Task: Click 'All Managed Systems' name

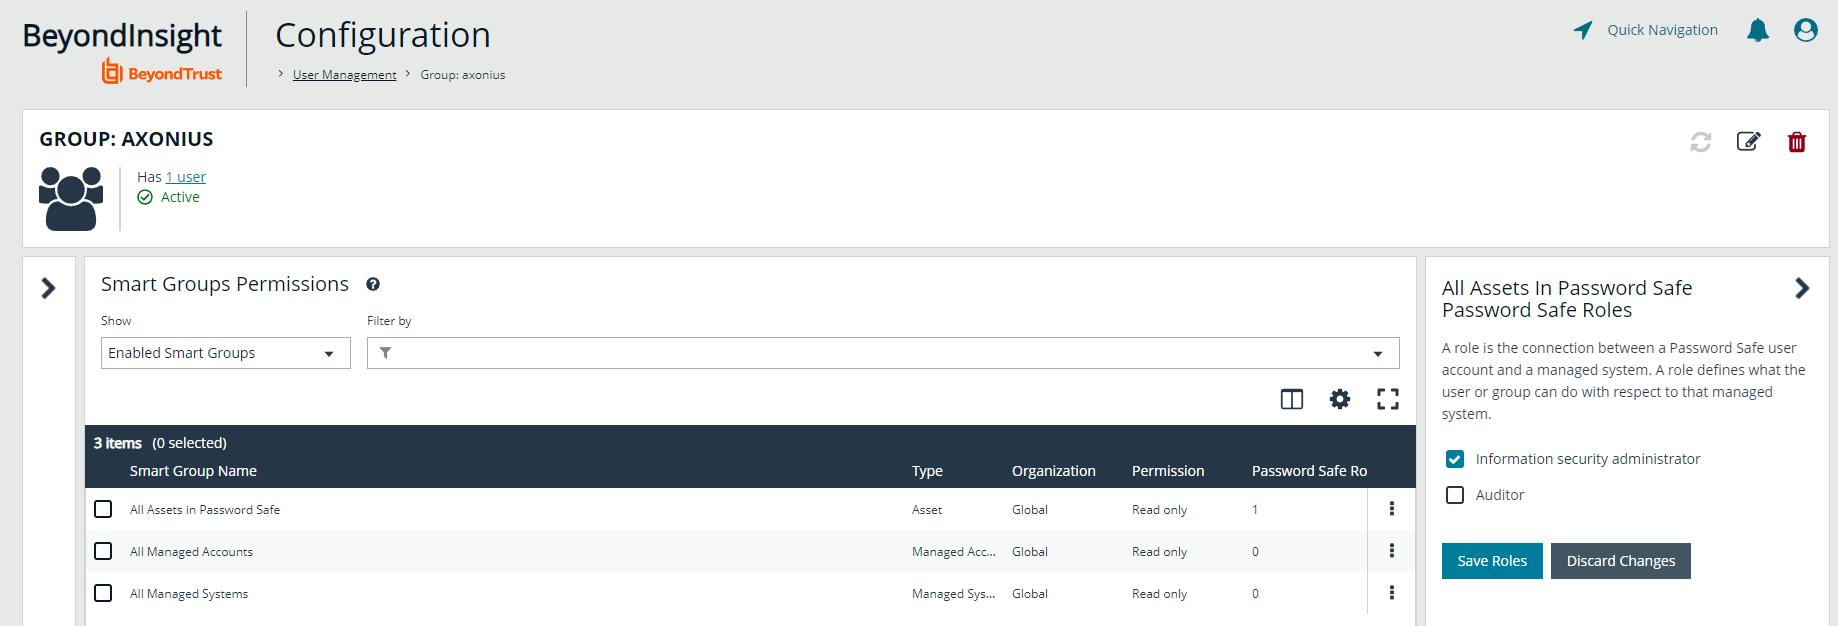Action: pos(189,594)
